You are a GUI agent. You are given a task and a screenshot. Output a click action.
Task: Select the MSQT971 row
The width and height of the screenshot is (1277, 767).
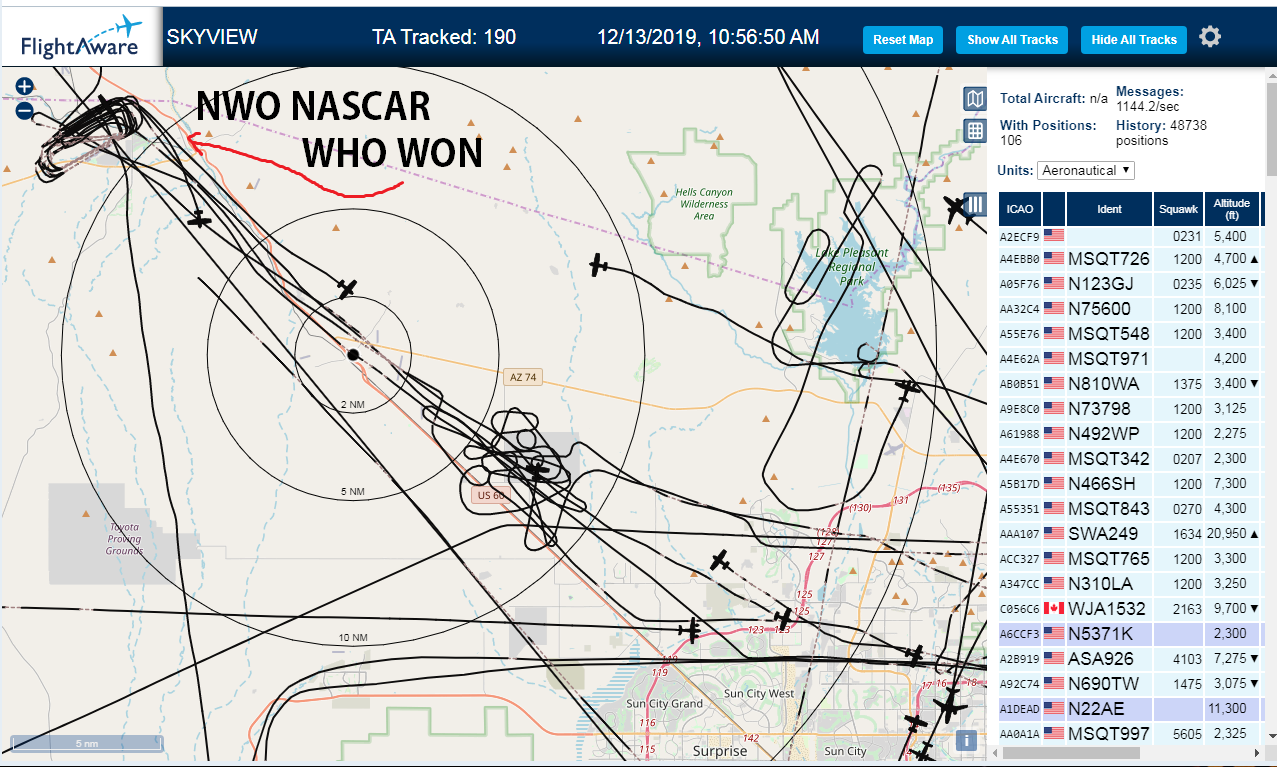(1130, 359)
